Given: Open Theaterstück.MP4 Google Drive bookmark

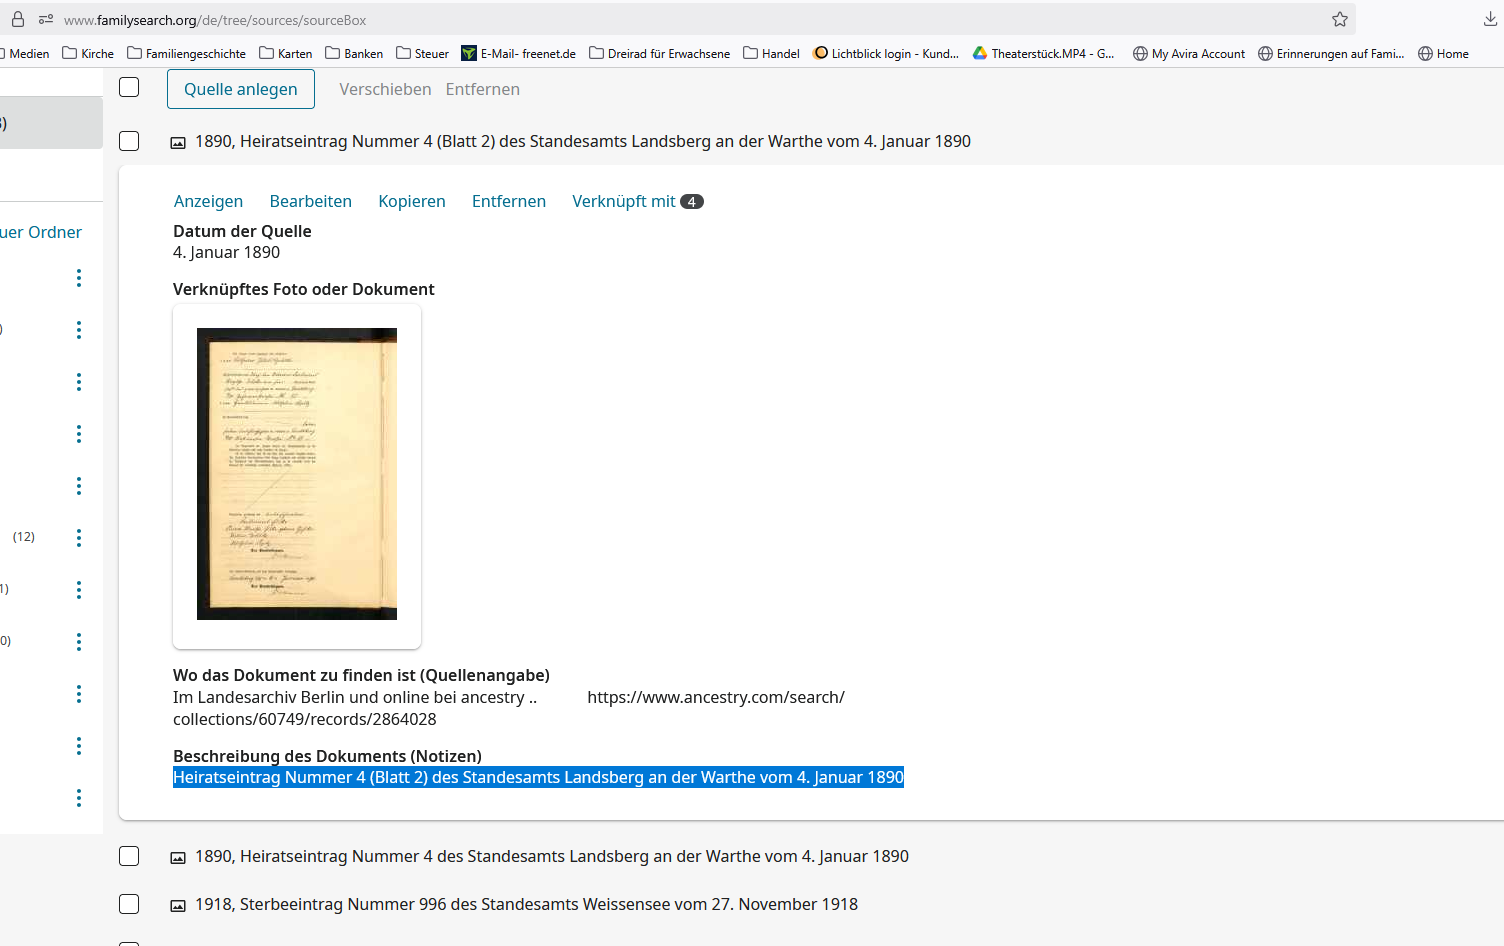Looking at the screenshot, I should (x=1044, y=53).
